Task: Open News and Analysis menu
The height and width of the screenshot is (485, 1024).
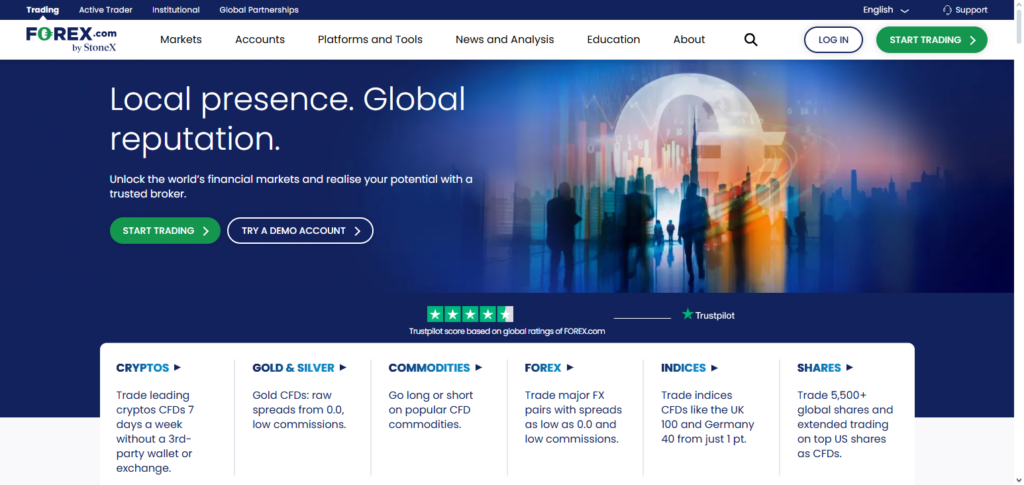Action: coord(505,40)
